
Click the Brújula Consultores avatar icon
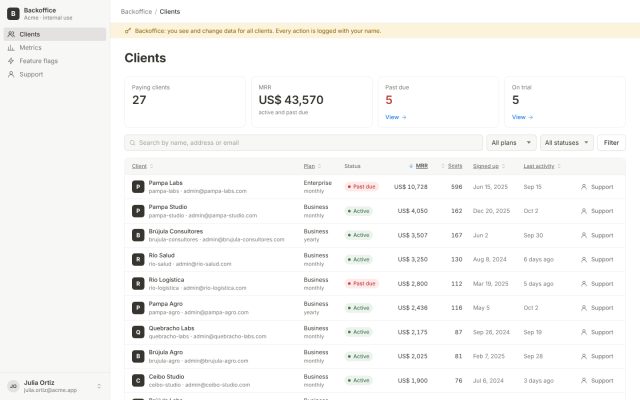(138, 236)
